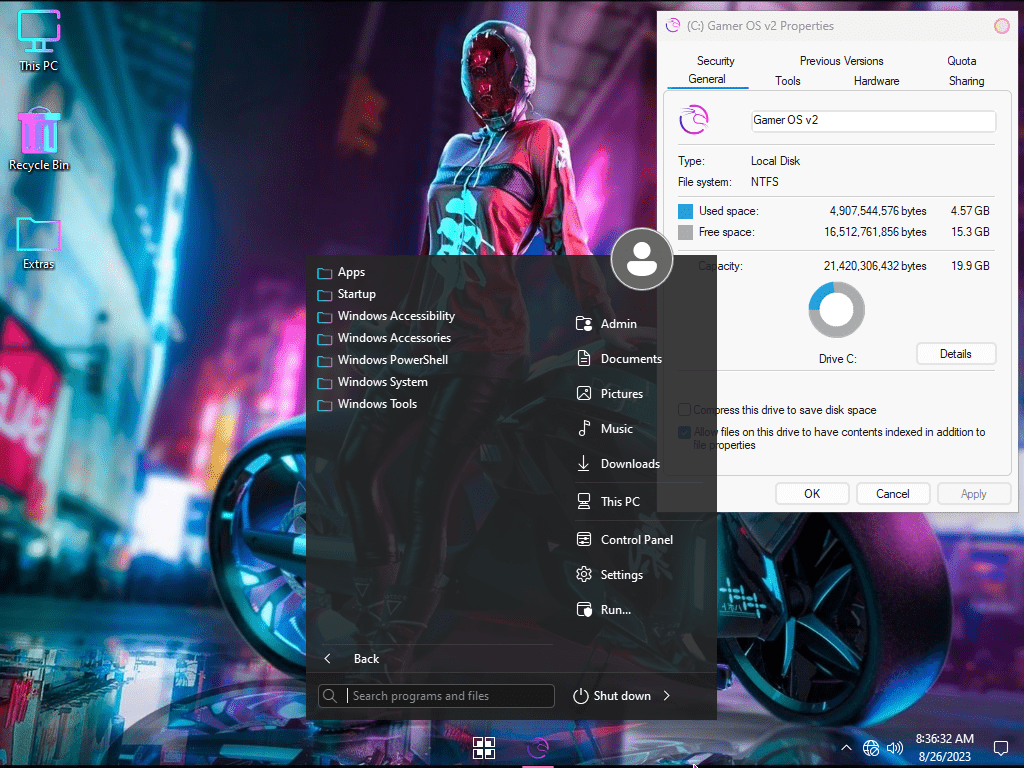Switch to Tools tab
This screenshot has width=1024, height=768.
click(x=788, y=81)
